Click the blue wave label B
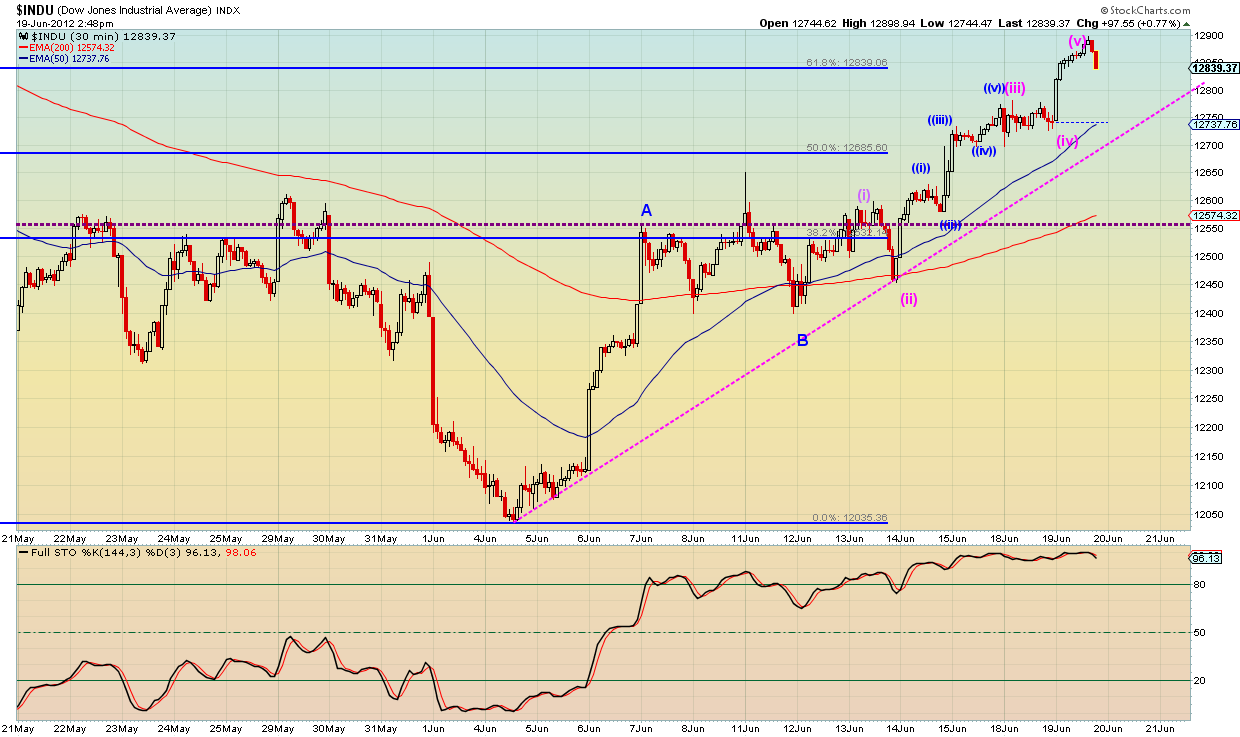 click(802, 340)
